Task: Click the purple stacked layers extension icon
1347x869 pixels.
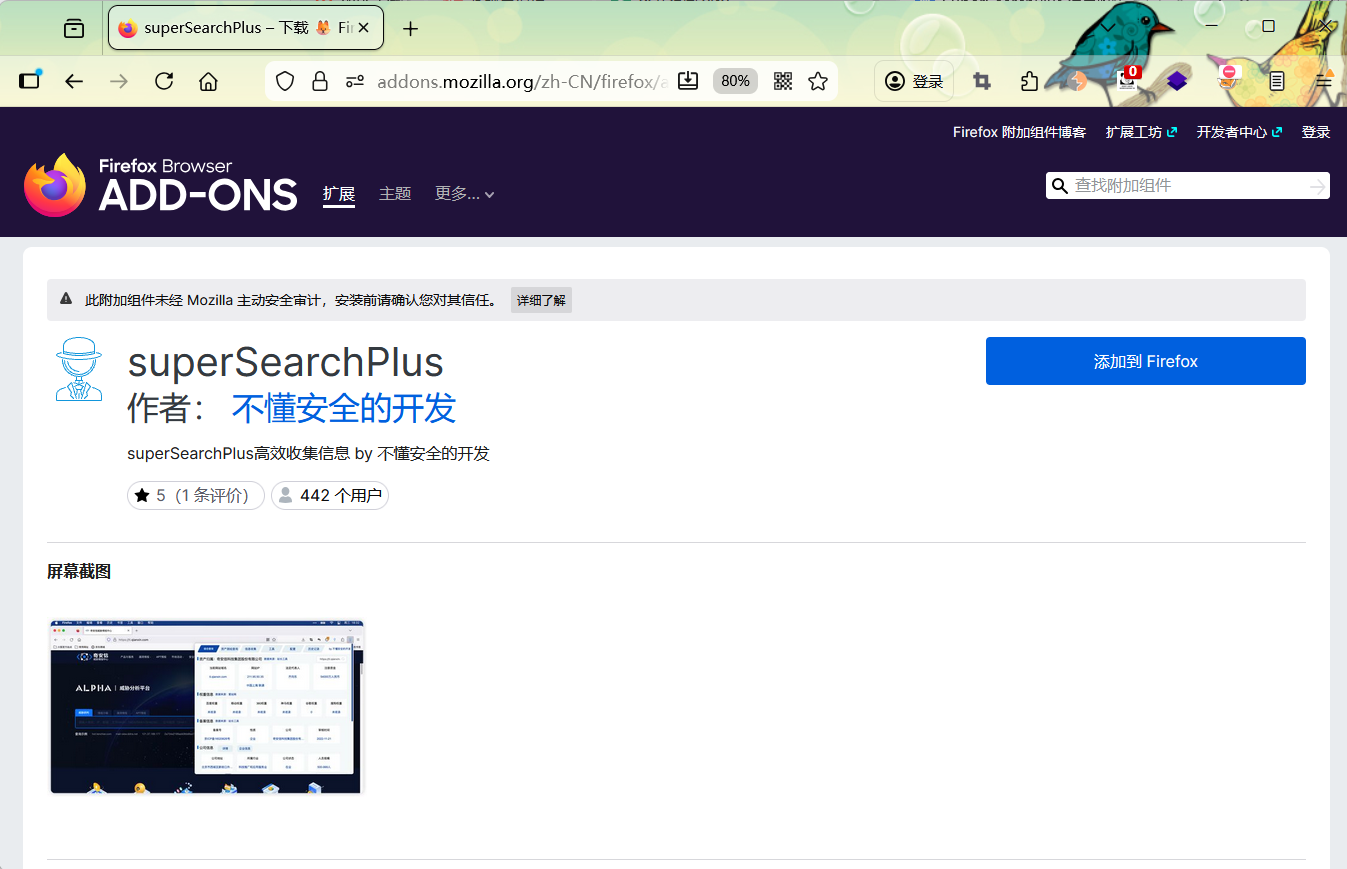Action: click(1177, 81)
